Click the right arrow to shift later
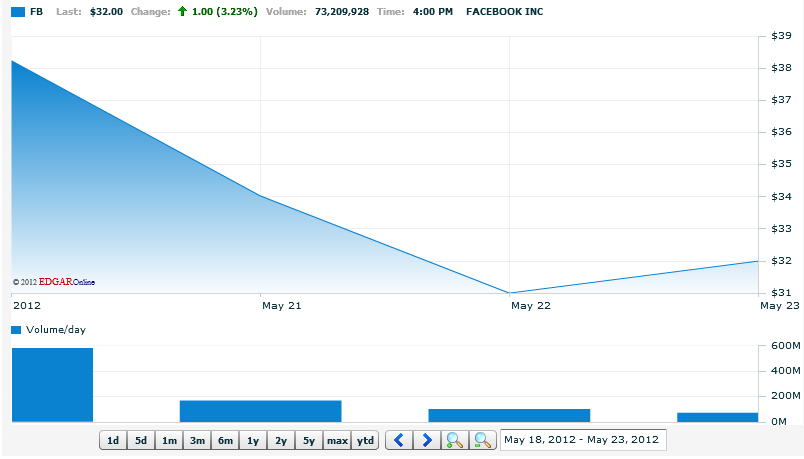 427,440
